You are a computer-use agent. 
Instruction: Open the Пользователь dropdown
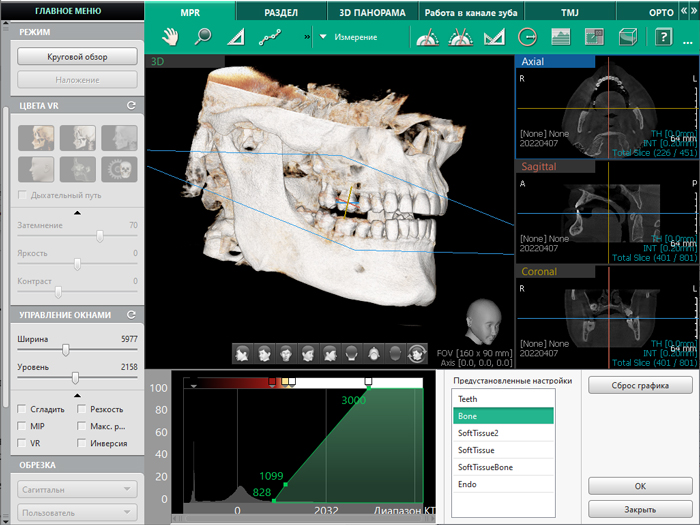click(x=77, y=512)
